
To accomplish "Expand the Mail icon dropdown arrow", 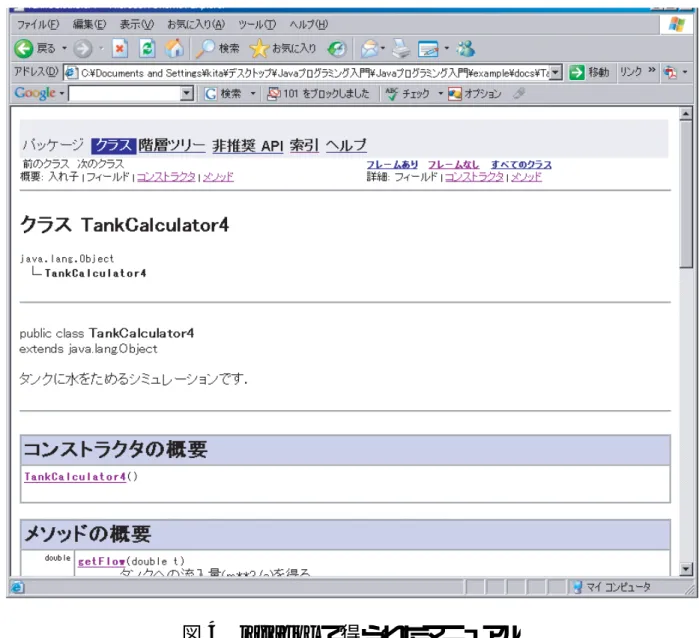I will point(383,48).
